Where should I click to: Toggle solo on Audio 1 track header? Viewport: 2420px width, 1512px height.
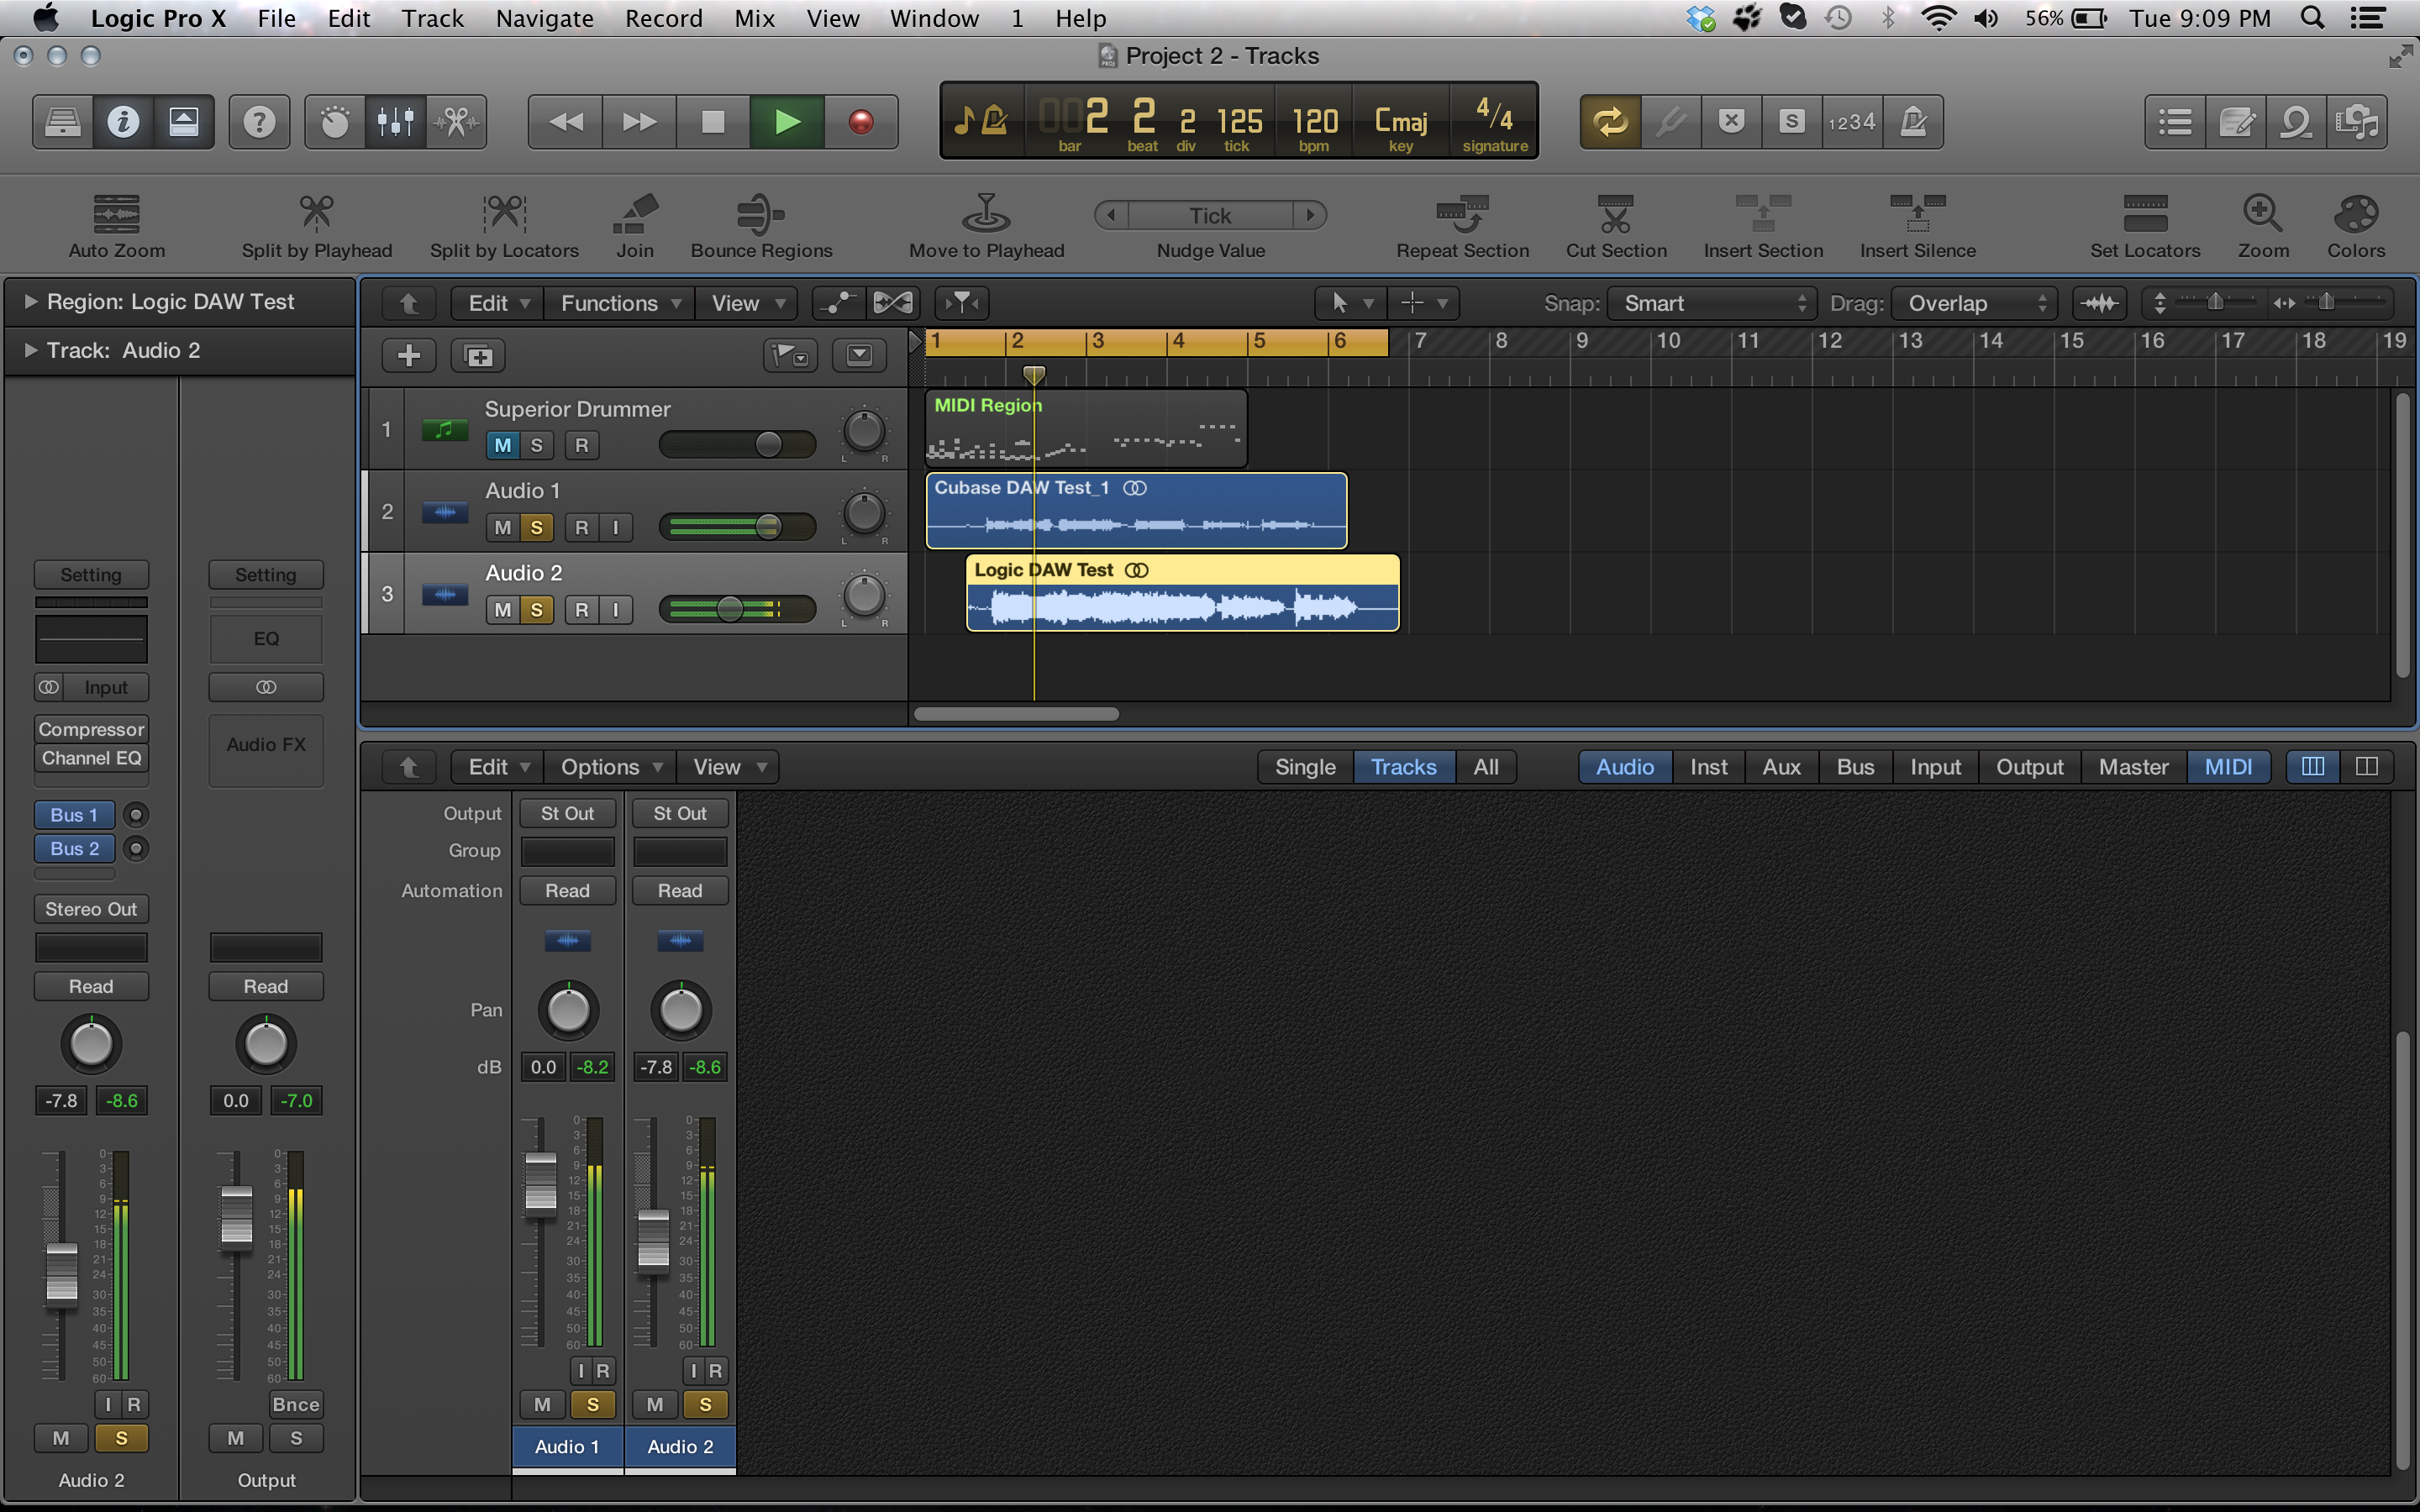pos(537,527)
